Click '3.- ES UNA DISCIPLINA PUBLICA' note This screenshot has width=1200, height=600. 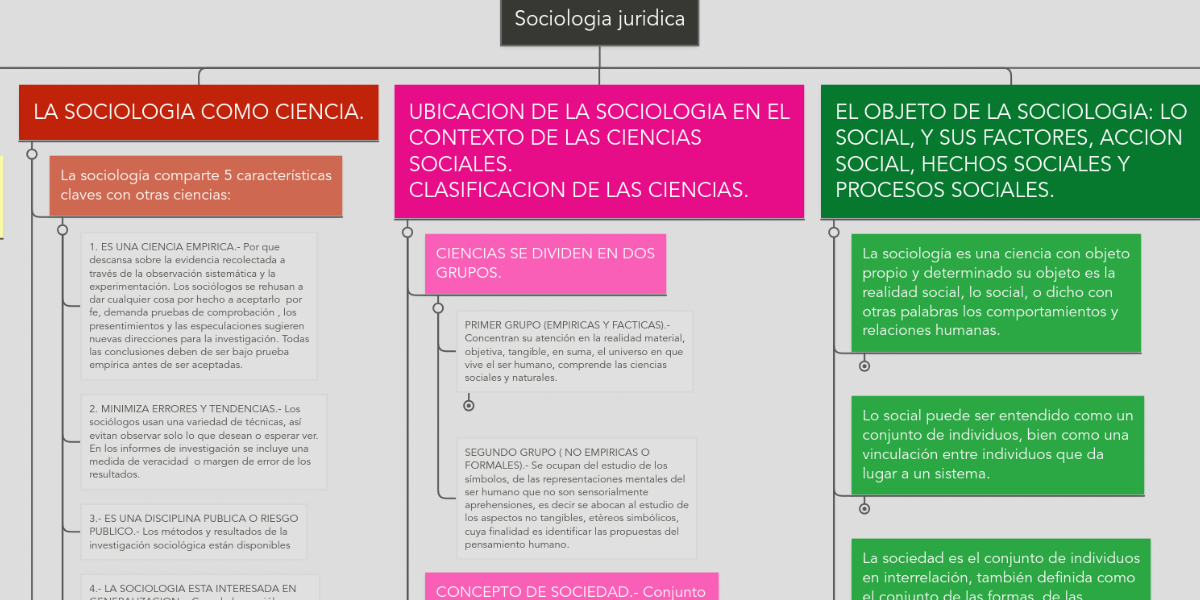click(x=193, y=532)
